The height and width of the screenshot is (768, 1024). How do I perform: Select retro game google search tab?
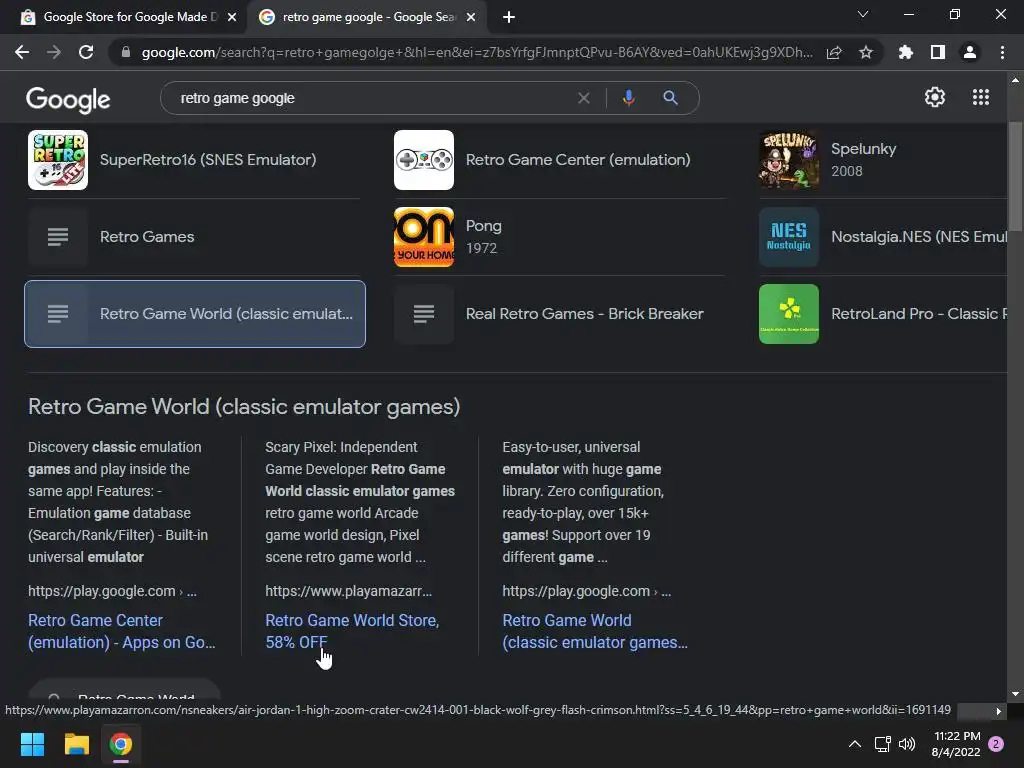pos(366,17)
